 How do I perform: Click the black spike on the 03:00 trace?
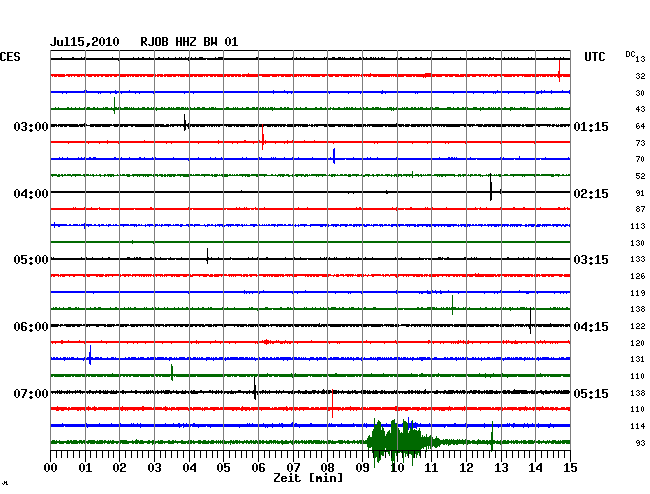point(185,123)
